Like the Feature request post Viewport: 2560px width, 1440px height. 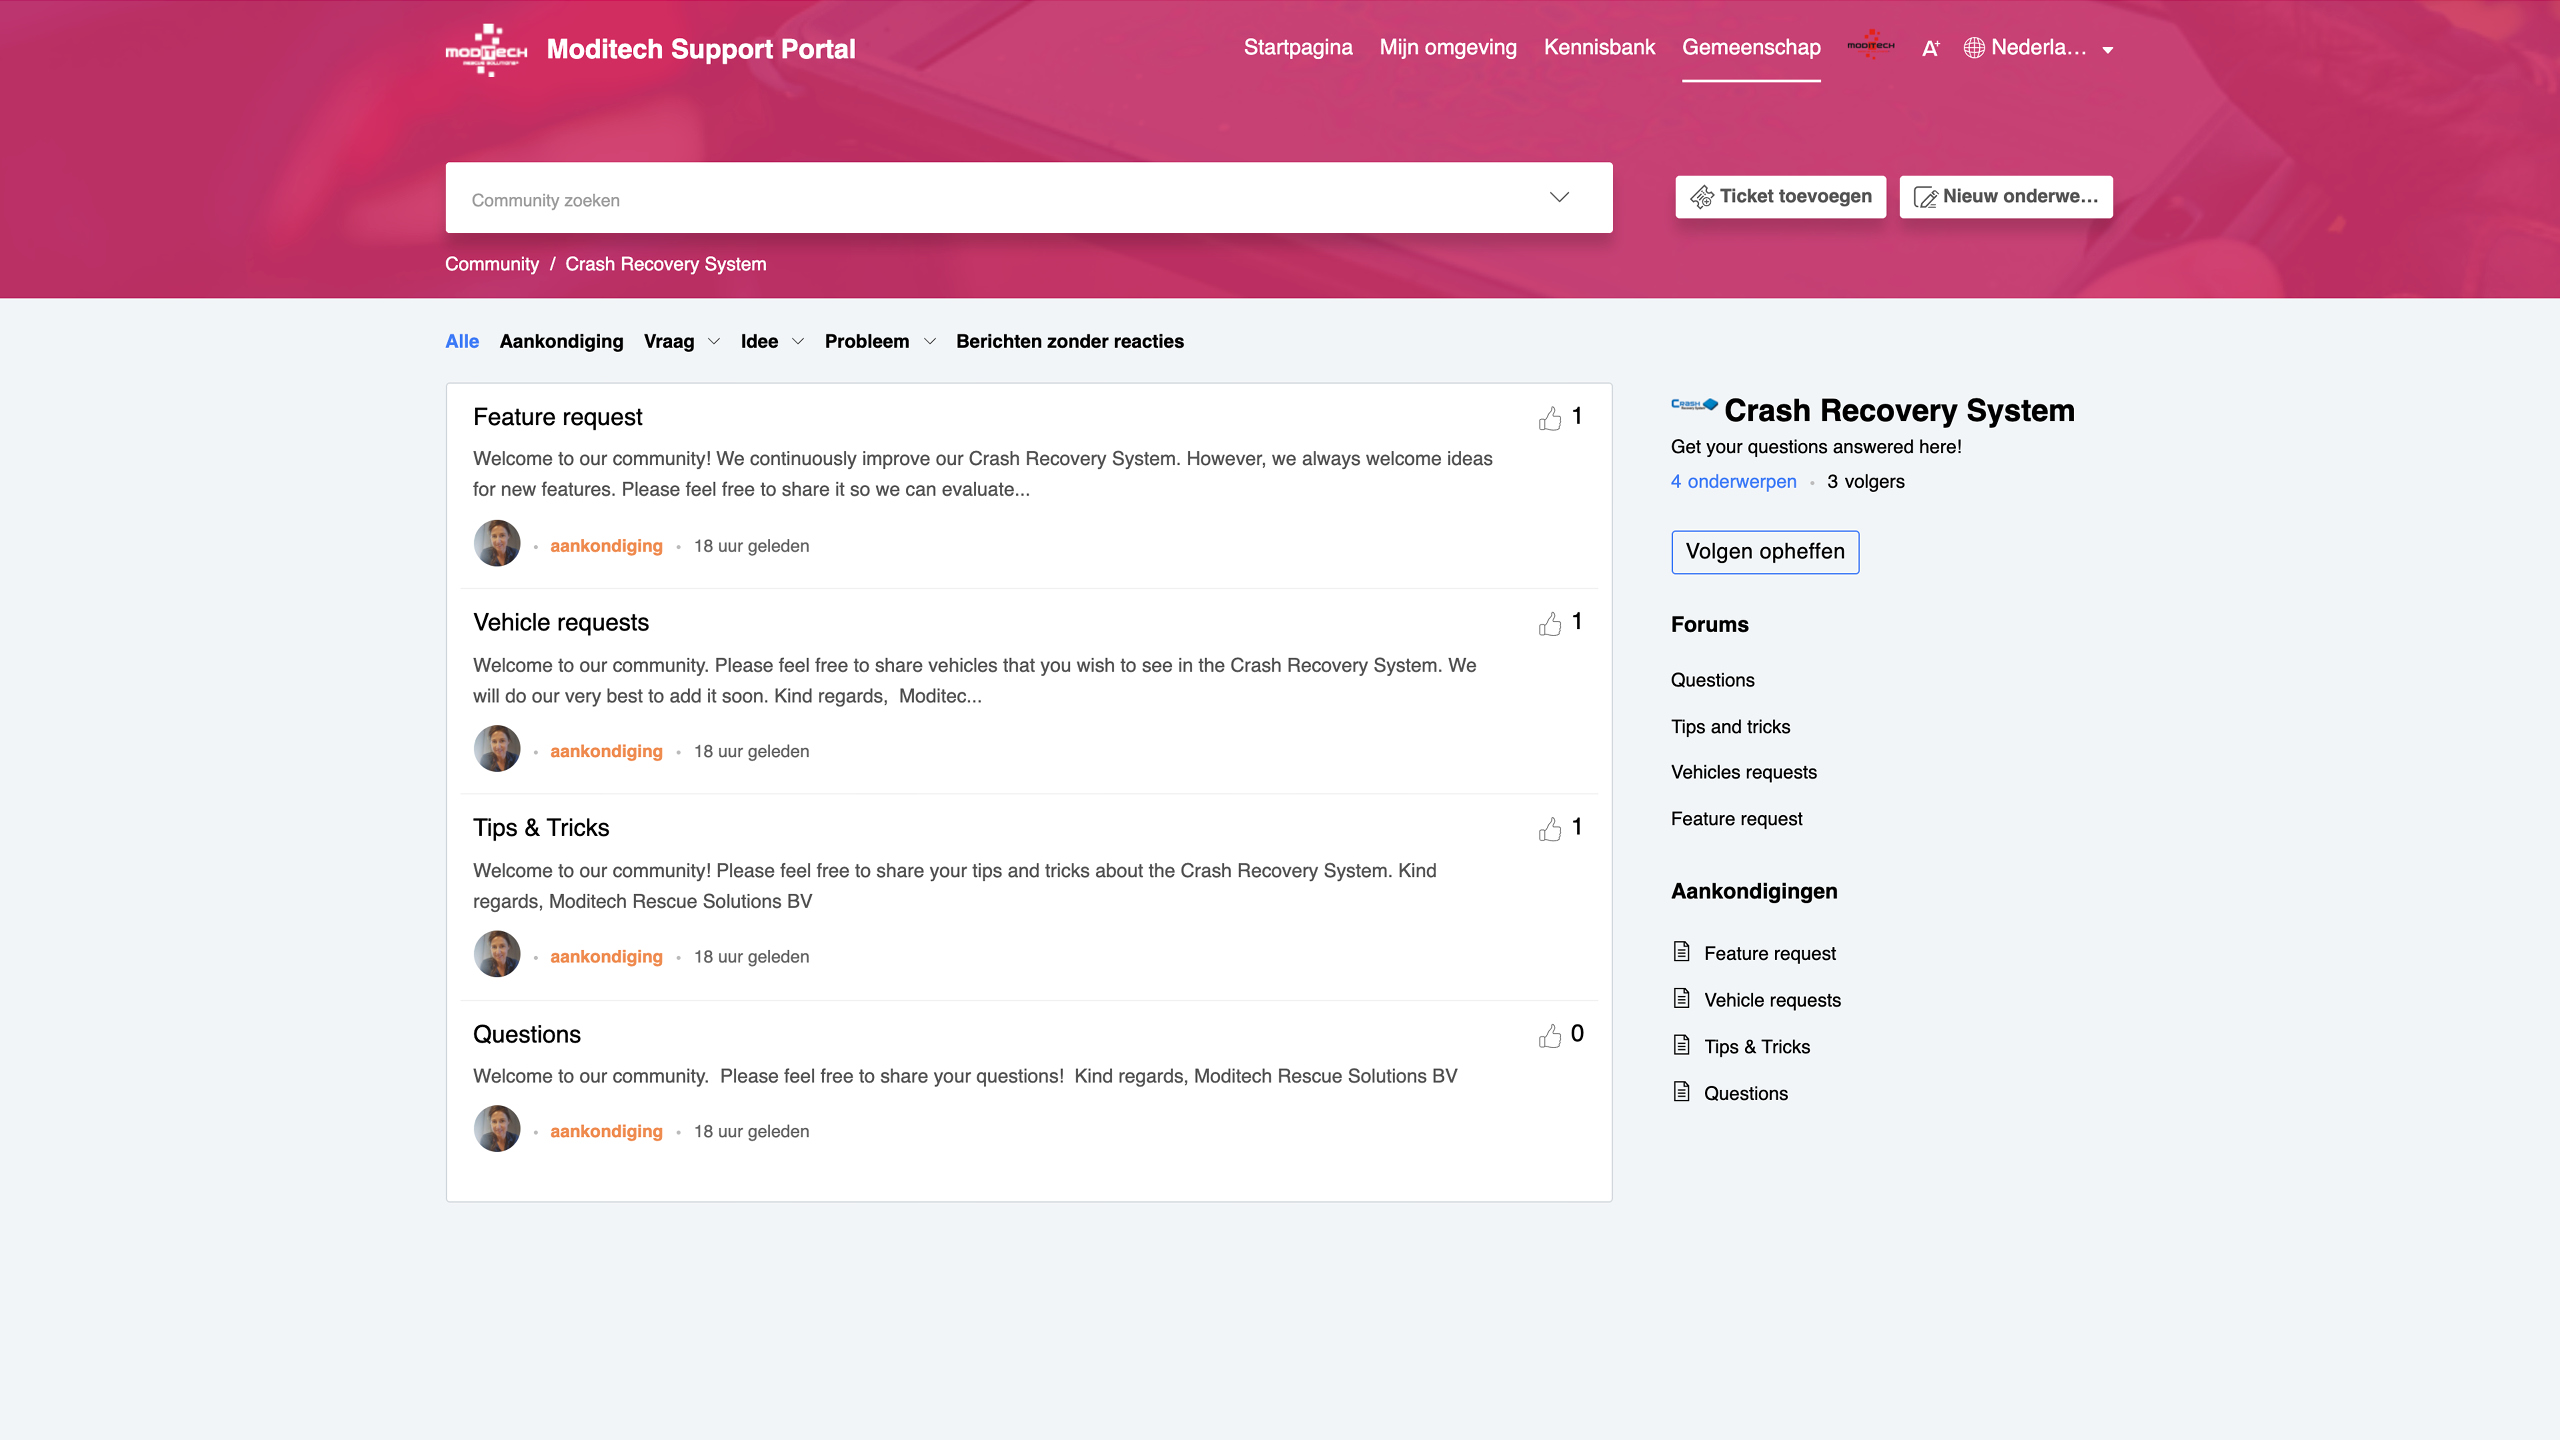pos(1550,418)
